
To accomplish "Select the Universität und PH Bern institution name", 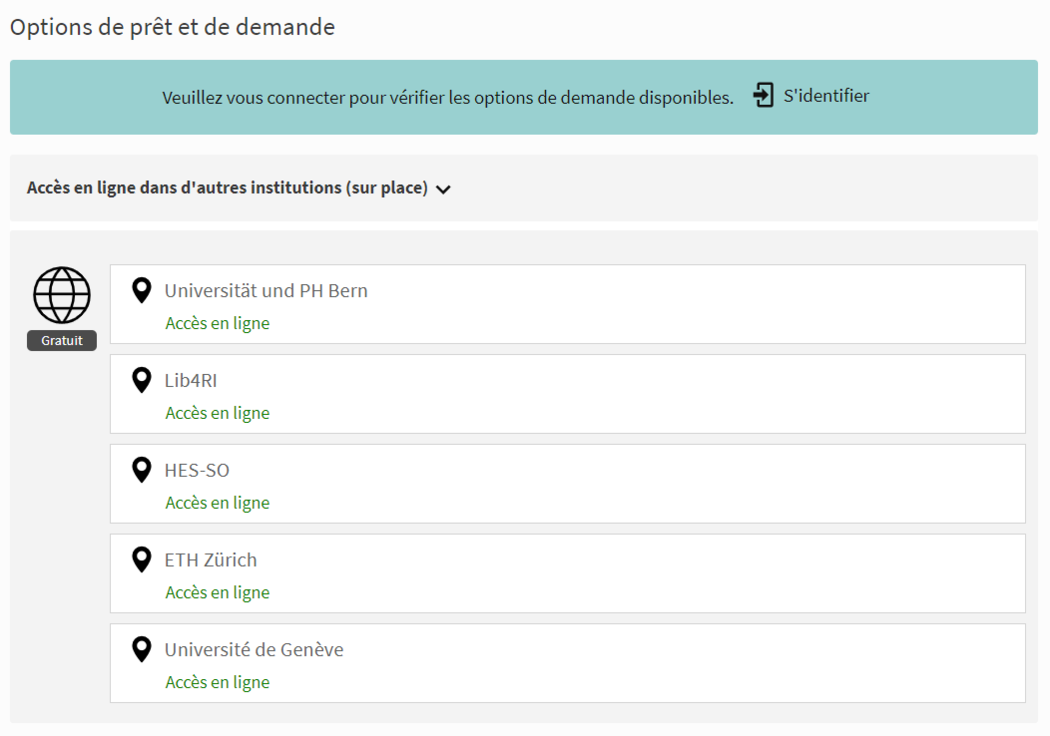I will 266,291.
